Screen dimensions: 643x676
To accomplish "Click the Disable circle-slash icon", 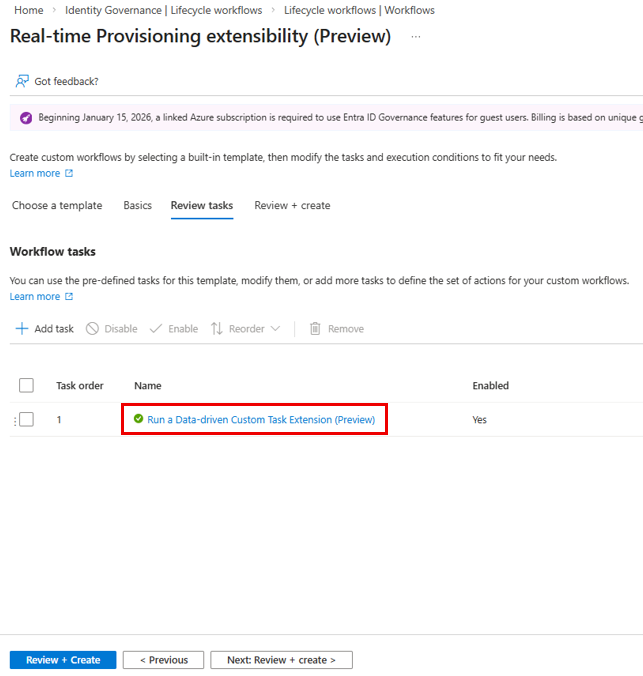I will click(92, 329).
